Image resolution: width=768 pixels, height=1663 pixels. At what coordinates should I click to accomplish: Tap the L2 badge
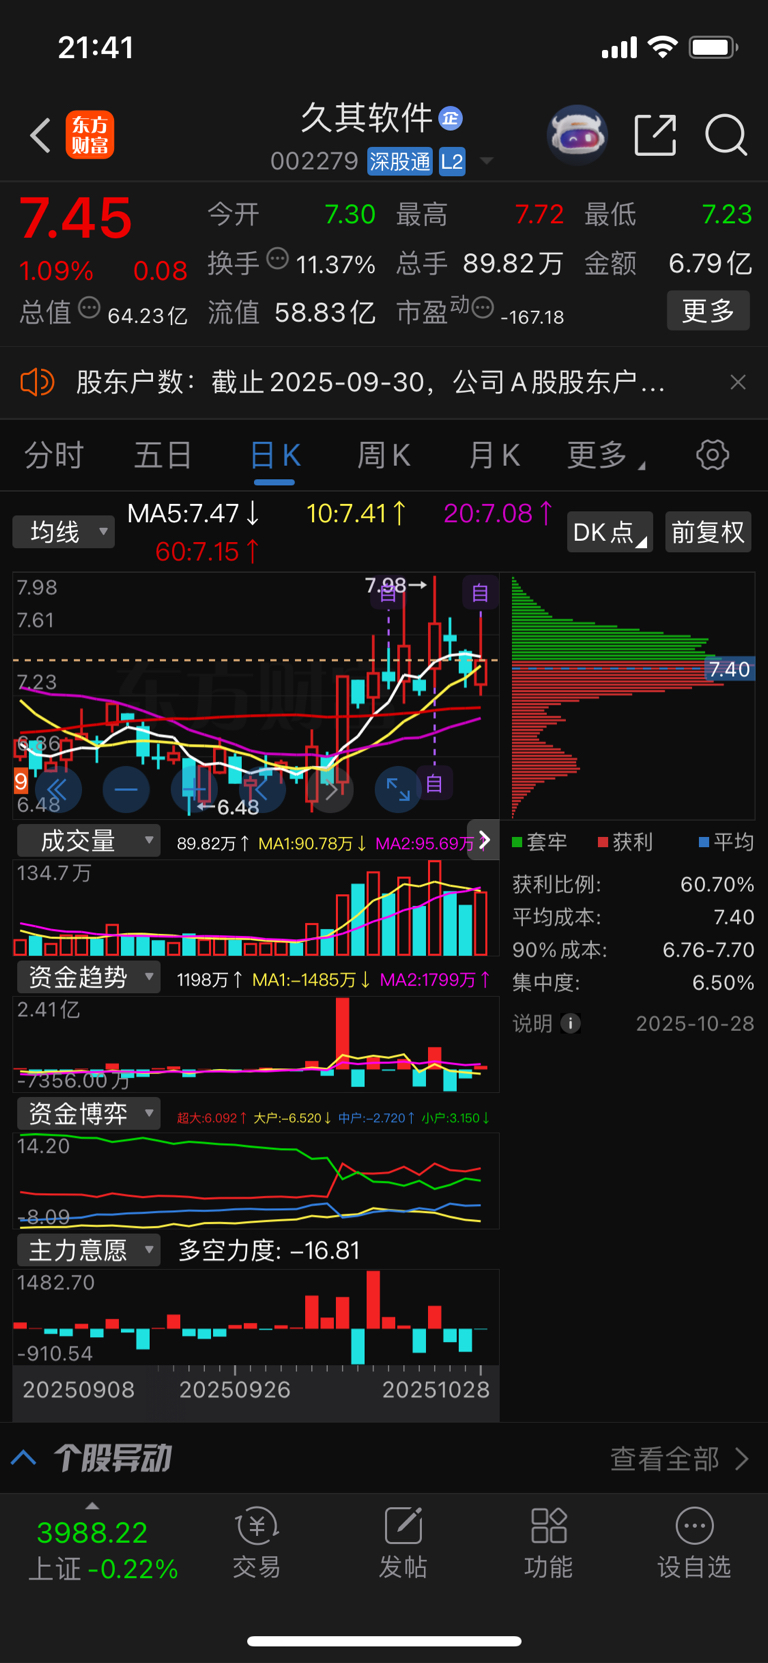[452, 161]
